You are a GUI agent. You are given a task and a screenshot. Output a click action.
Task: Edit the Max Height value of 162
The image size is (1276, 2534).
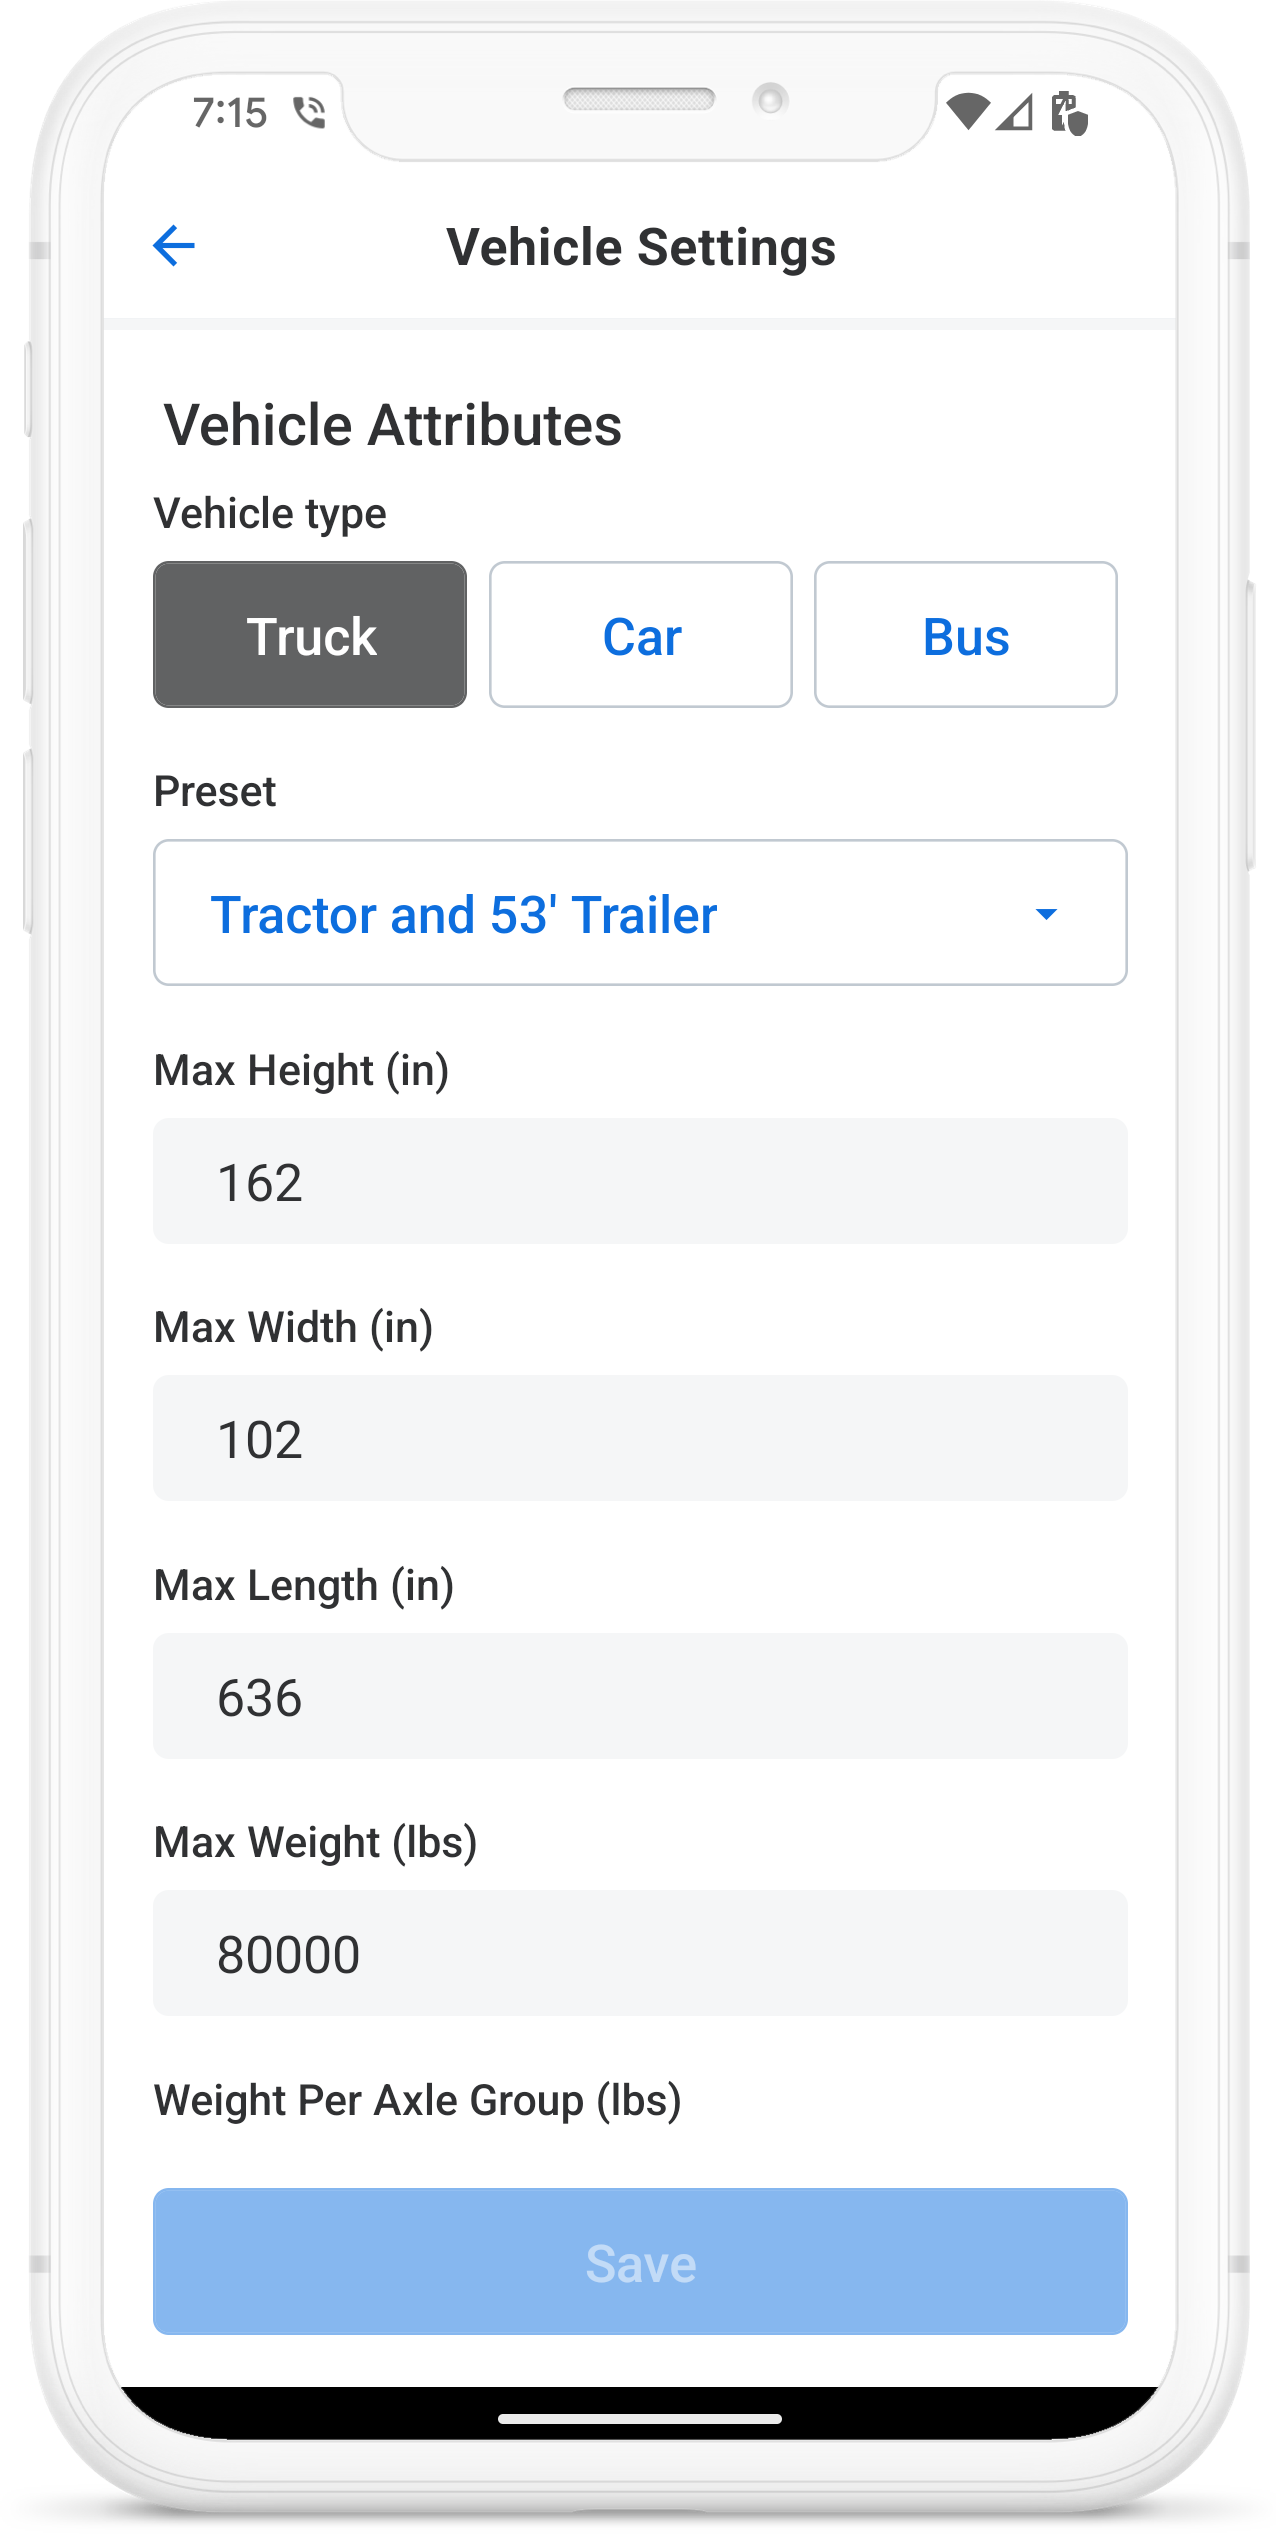click(x=640, y=1181)
